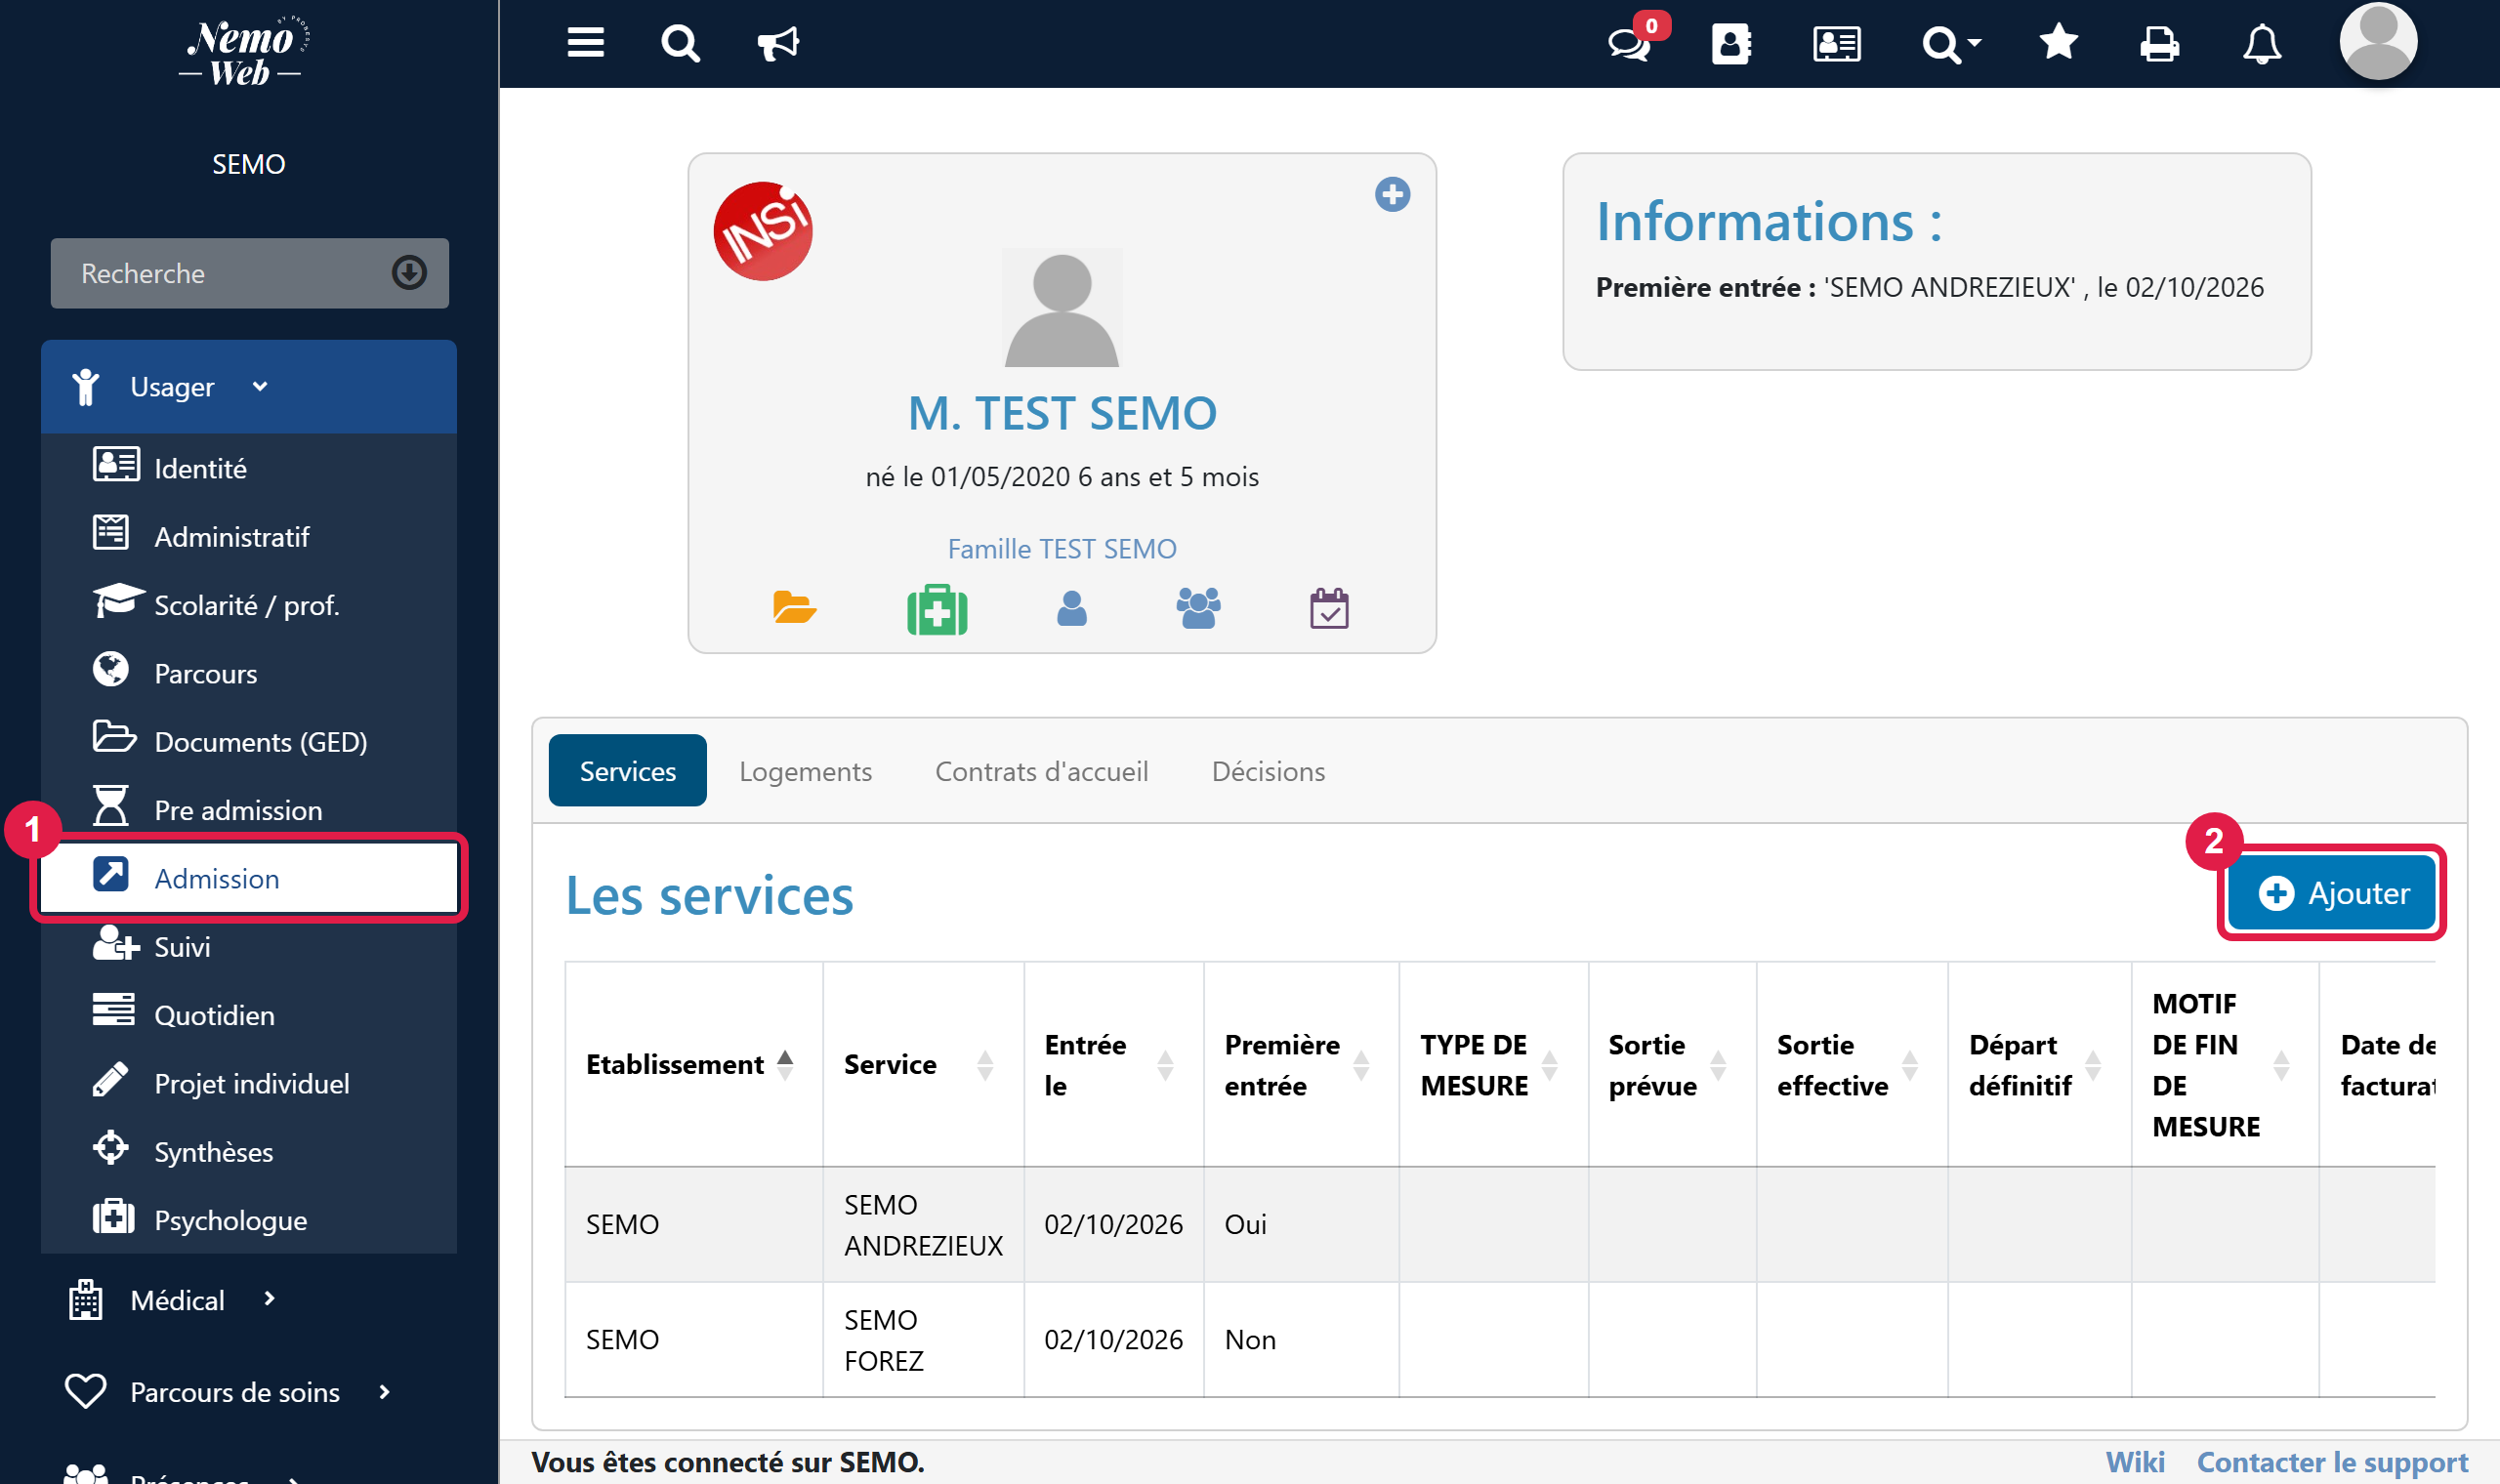Screen dimensions: 2500x1484
Task: Click the star favorites icon
Action: click(x=2058, y=42)
